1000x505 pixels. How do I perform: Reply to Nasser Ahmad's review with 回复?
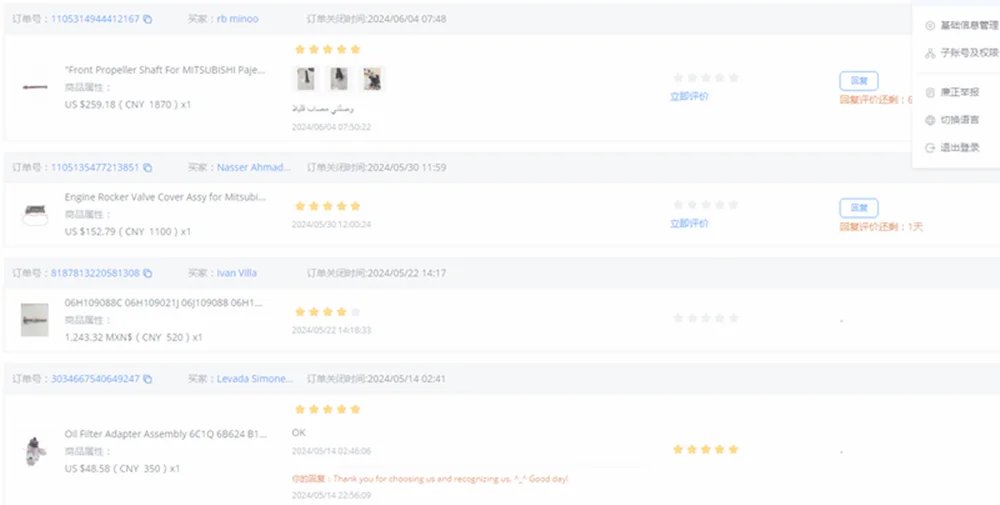(858, 208)
